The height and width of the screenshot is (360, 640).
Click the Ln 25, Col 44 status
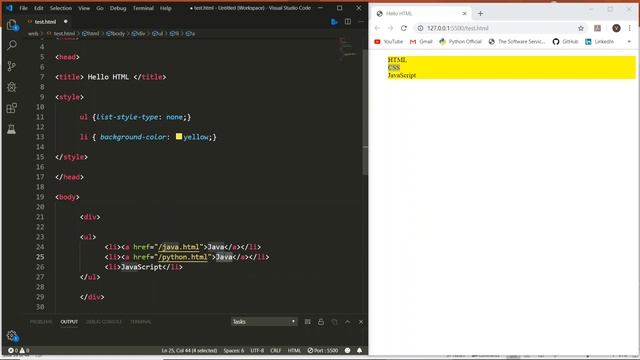point(189,351)
